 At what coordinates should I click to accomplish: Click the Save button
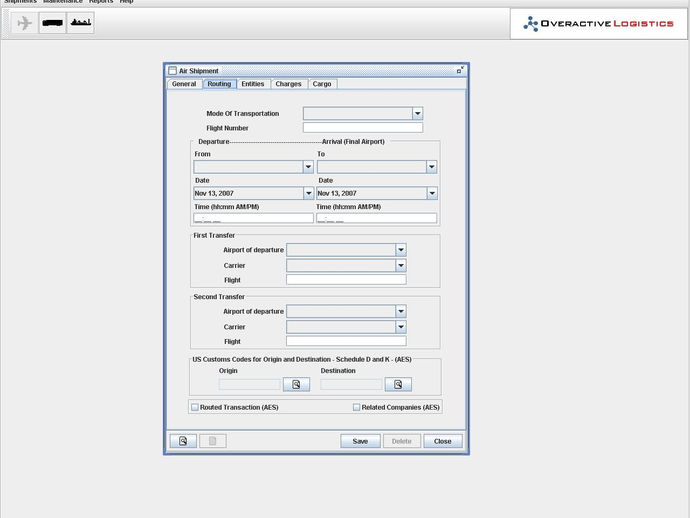coord(360,441)
